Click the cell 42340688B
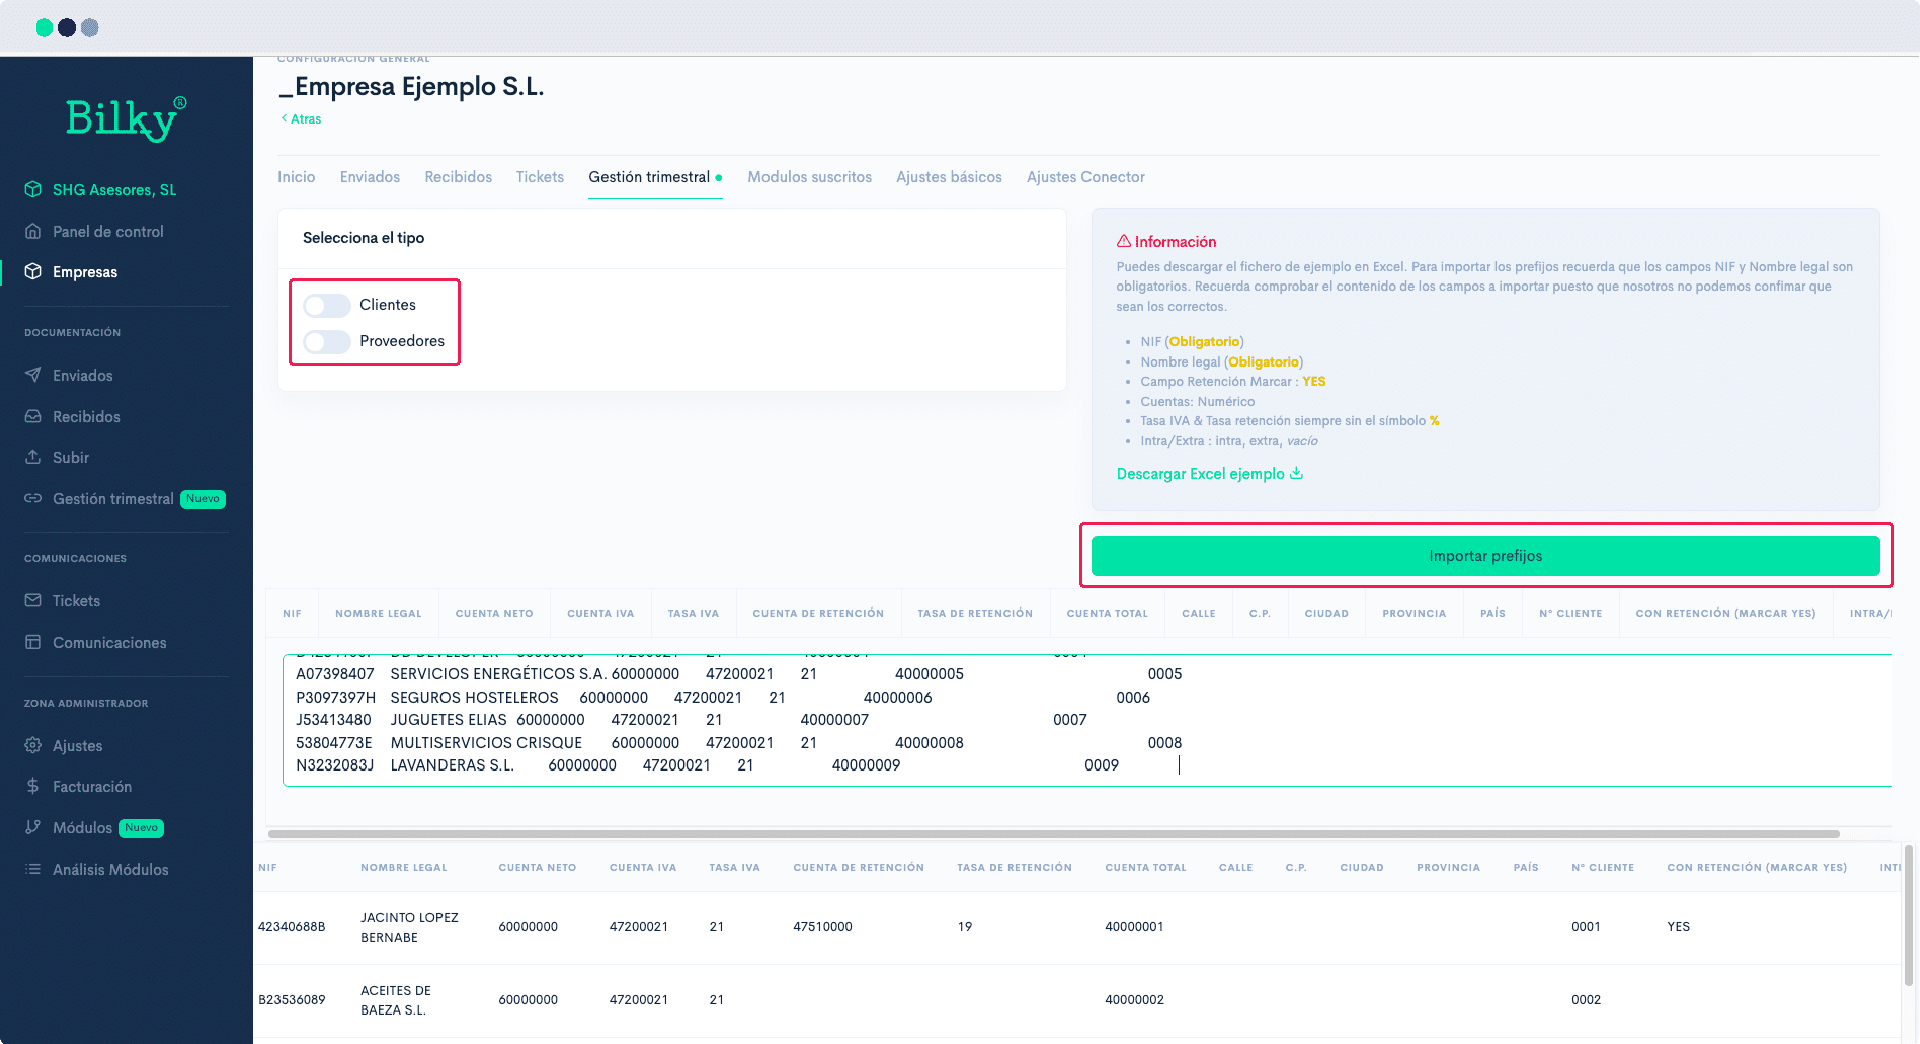The width and height of the screenshot is (1920, 1044). tap(292, 927)
